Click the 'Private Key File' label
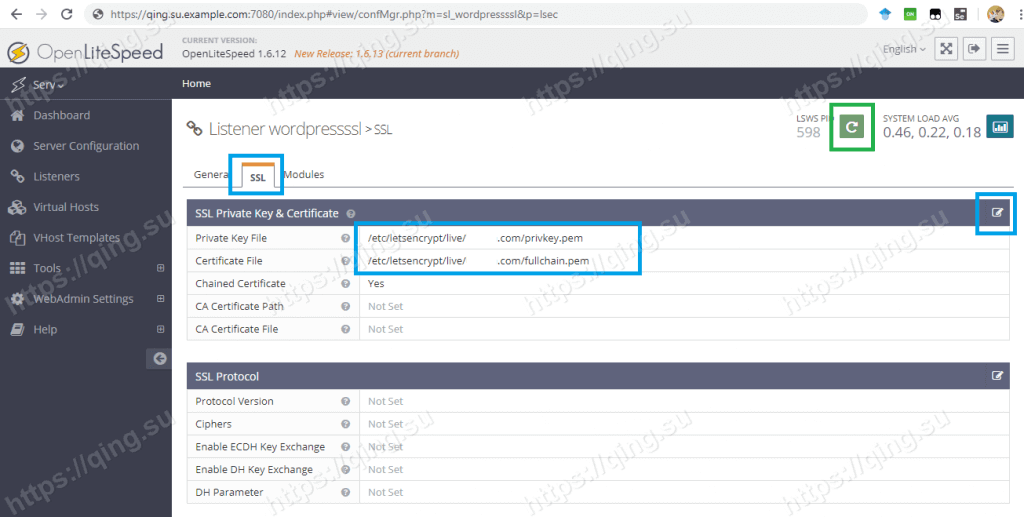The image size is (1024, 517). pos(231,238)
